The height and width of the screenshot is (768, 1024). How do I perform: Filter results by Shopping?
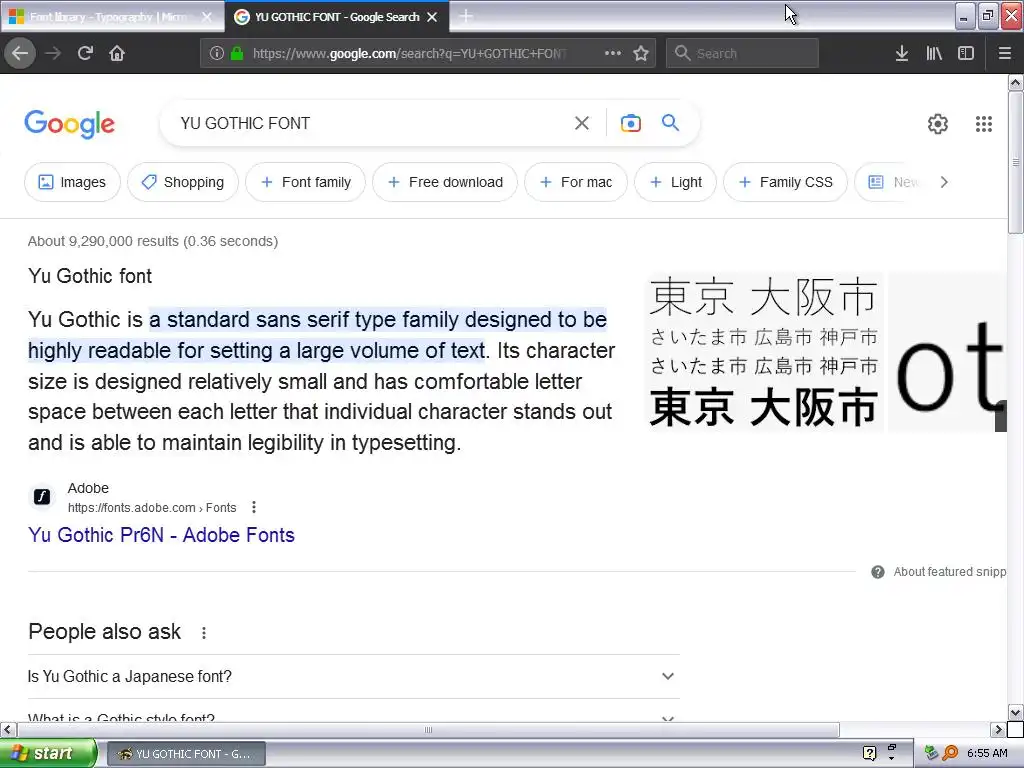tap(183, 182)
